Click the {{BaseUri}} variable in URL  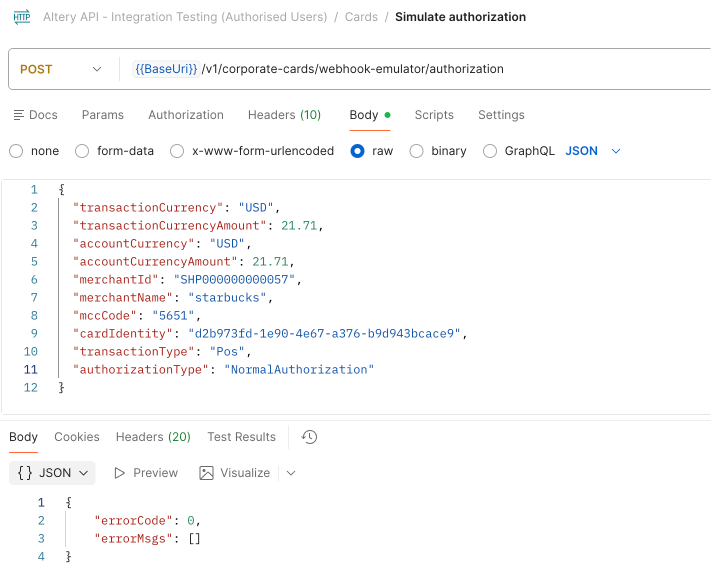(x=166, y=69)
